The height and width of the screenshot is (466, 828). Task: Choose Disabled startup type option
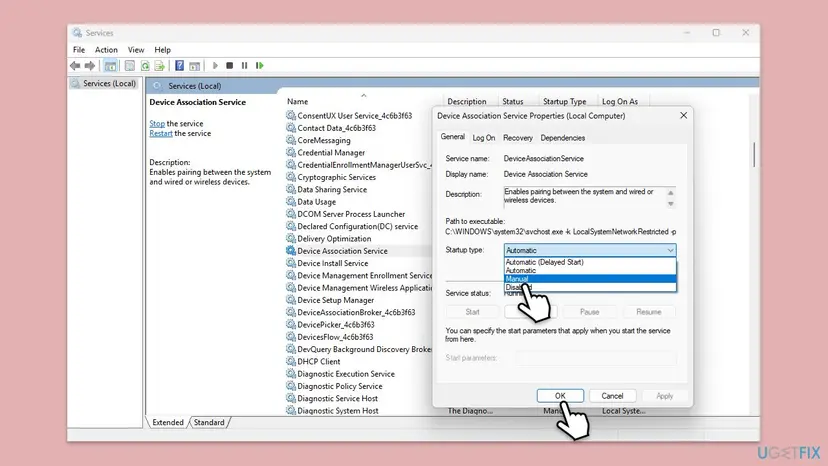(590, 287)
